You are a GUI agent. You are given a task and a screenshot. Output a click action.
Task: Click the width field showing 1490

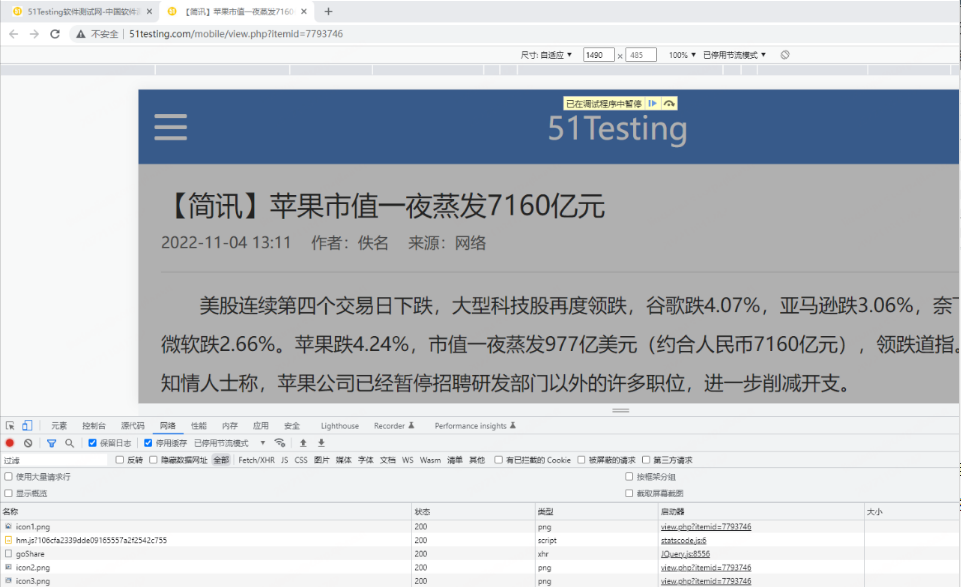click(x=598, y=55)
